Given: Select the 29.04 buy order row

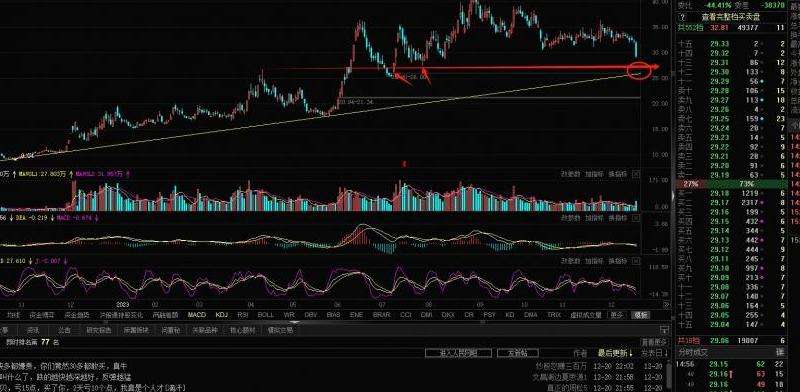Looking at the screenshot, I should click(x=731, y=325).
